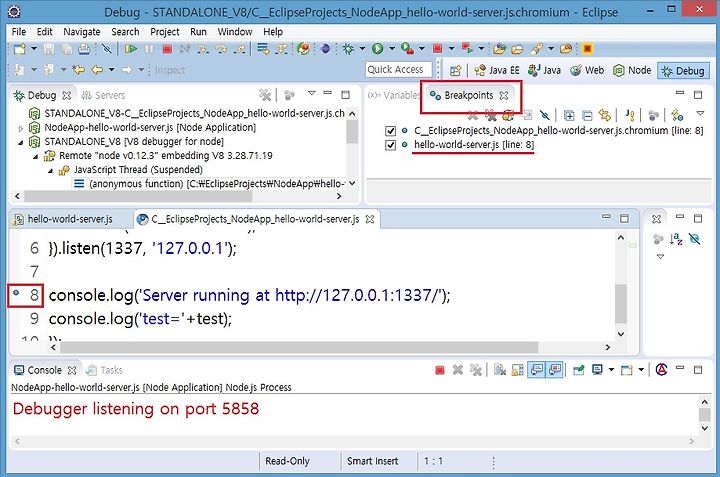The height and width of the screenshot is (477, 720).
Task: Open the Open Console dropdown arrow
Action: click(641, 370)
